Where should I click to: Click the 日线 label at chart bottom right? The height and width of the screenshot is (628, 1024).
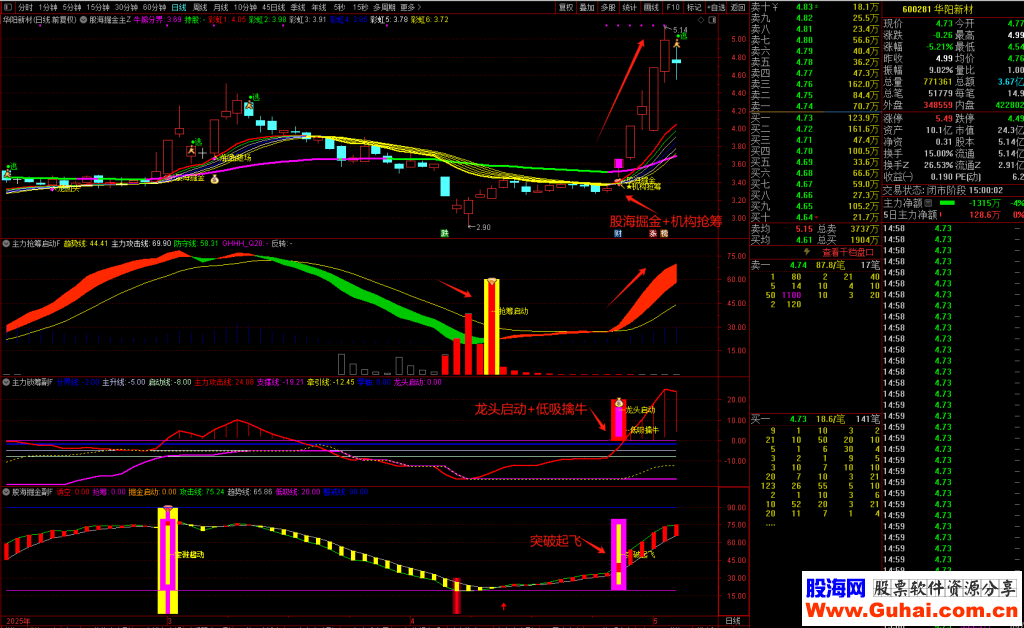point(733,621)
